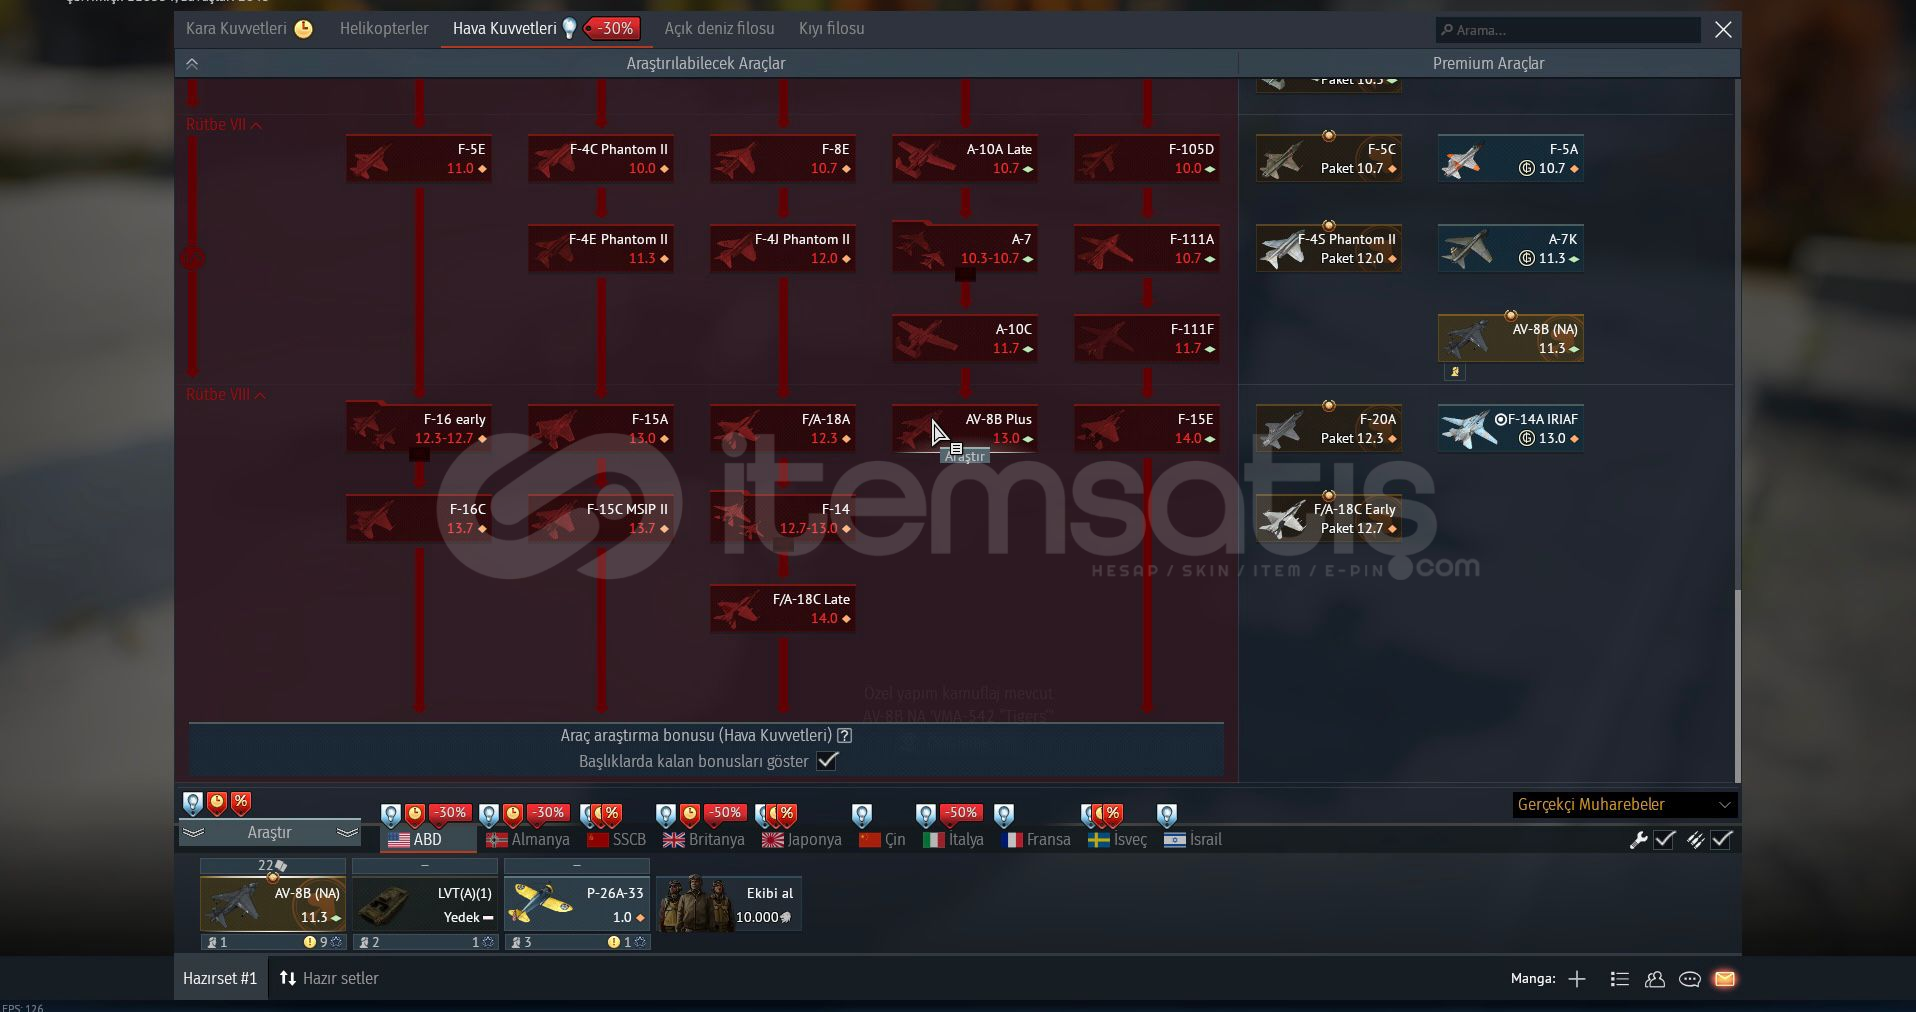
Task: Switch to Açık deniz filosu tab
Action: pos(719,29)
